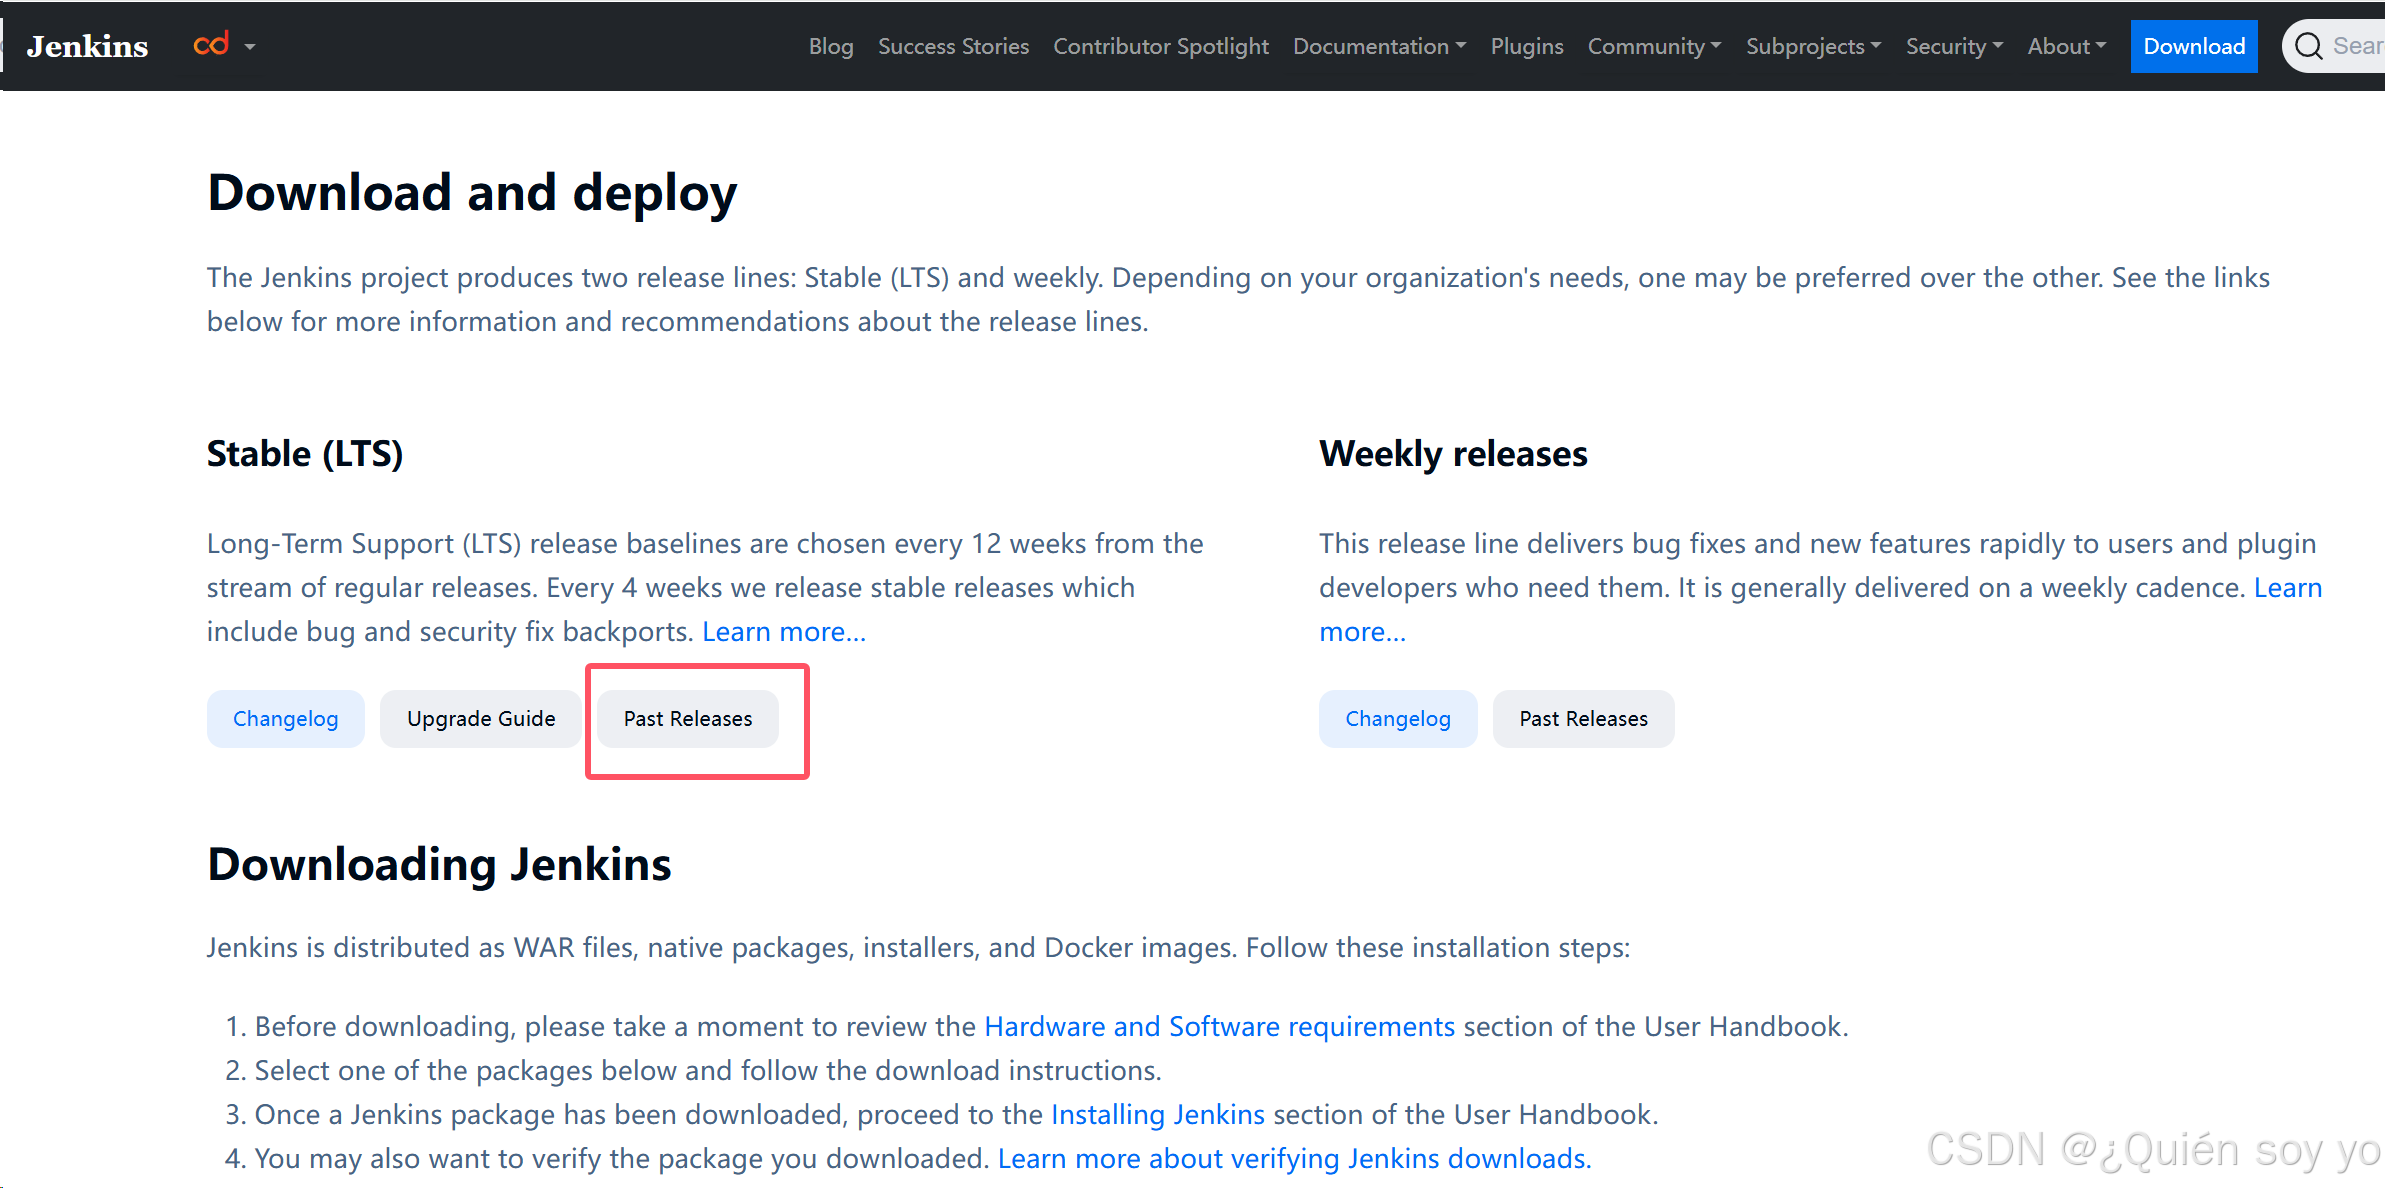Click the CD Foundation logo icon
Screen dimensions: 2385x1188
pos(211,44)
